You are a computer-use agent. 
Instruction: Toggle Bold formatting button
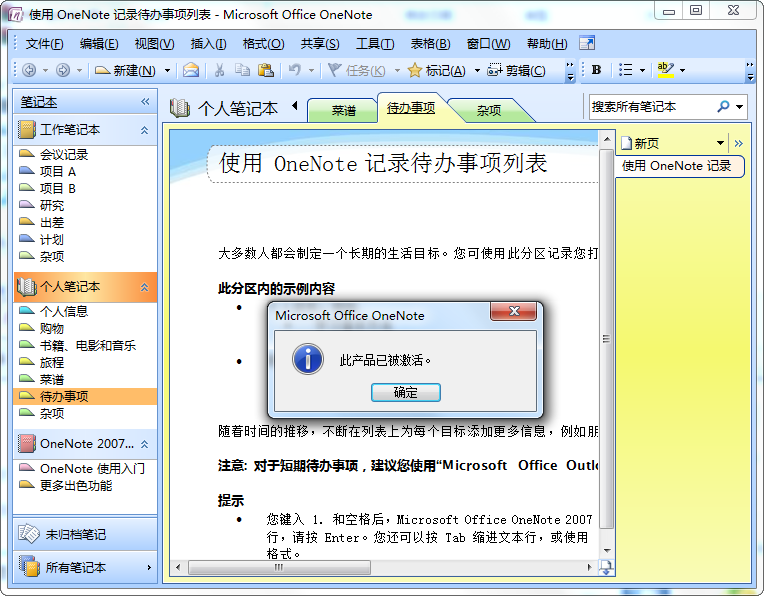pyautogui.click(x=596, y=70)
